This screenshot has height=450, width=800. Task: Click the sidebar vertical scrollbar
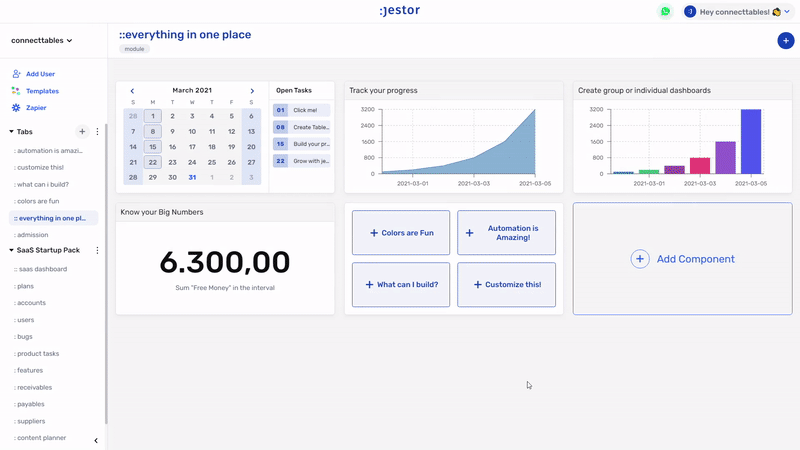(x=106, y=273)
